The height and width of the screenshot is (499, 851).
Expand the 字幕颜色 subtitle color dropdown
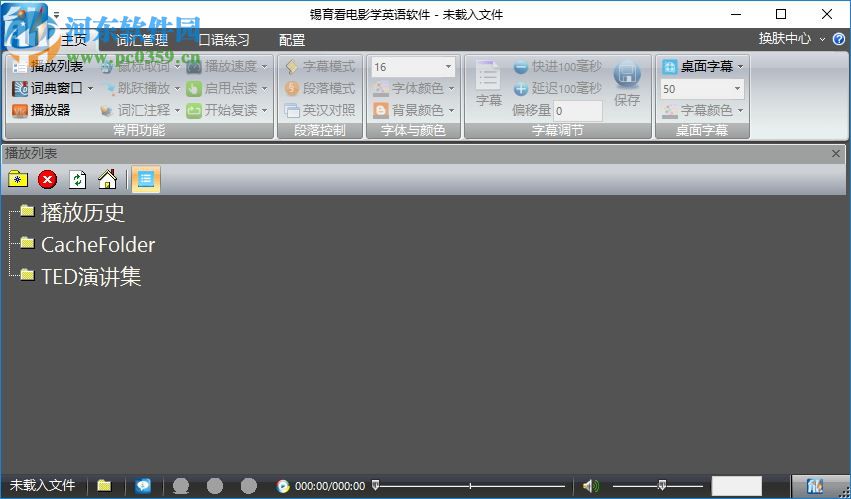point(740,110)
